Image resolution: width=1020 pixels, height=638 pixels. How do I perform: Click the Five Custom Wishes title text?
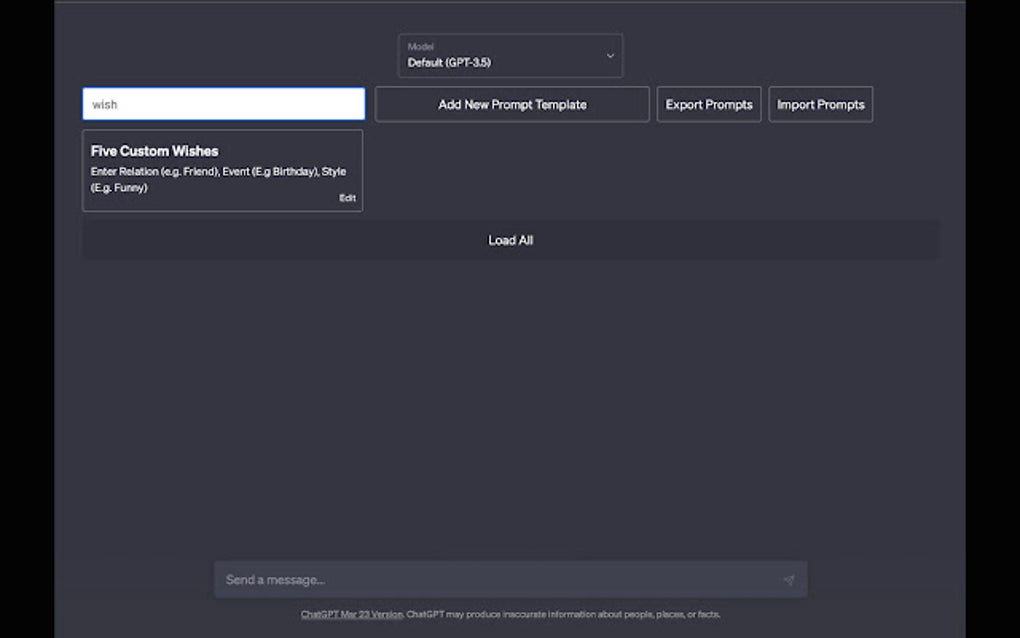click(x=154, y=151)
